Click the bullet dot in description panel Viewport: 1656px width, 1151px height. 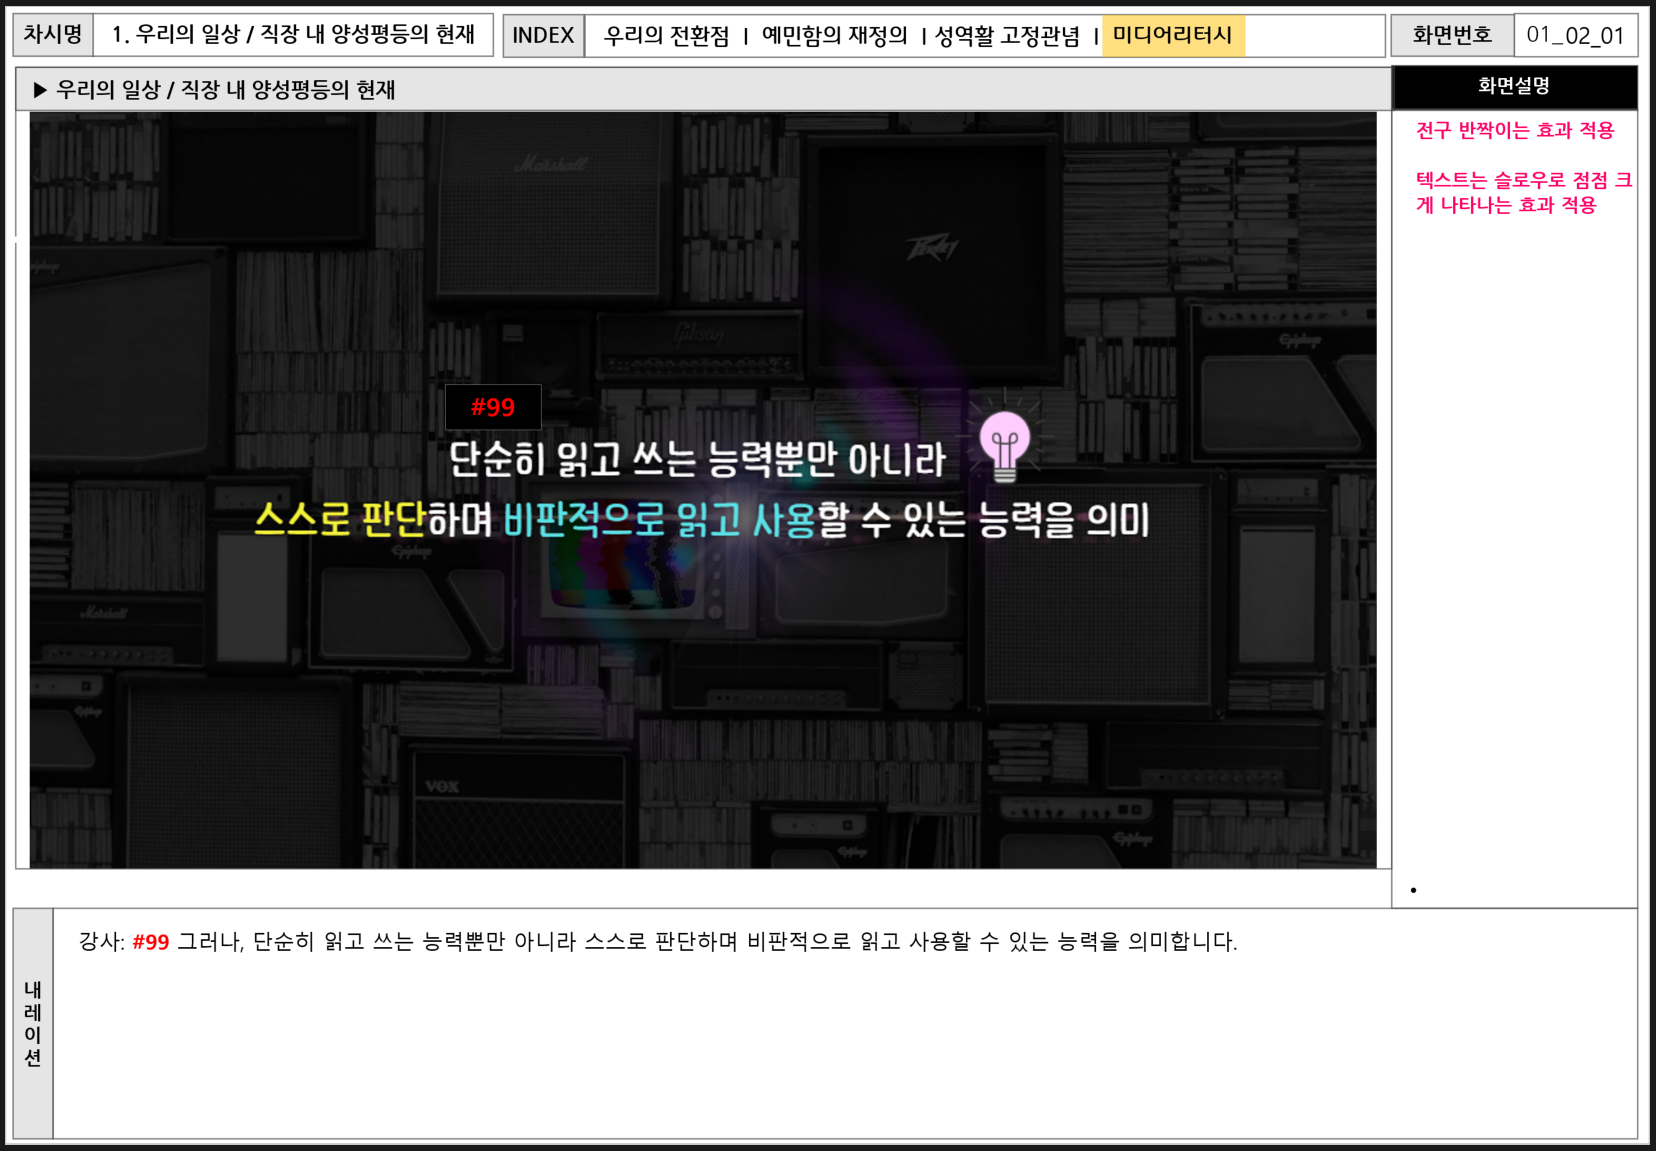[x=1413, y=890]
